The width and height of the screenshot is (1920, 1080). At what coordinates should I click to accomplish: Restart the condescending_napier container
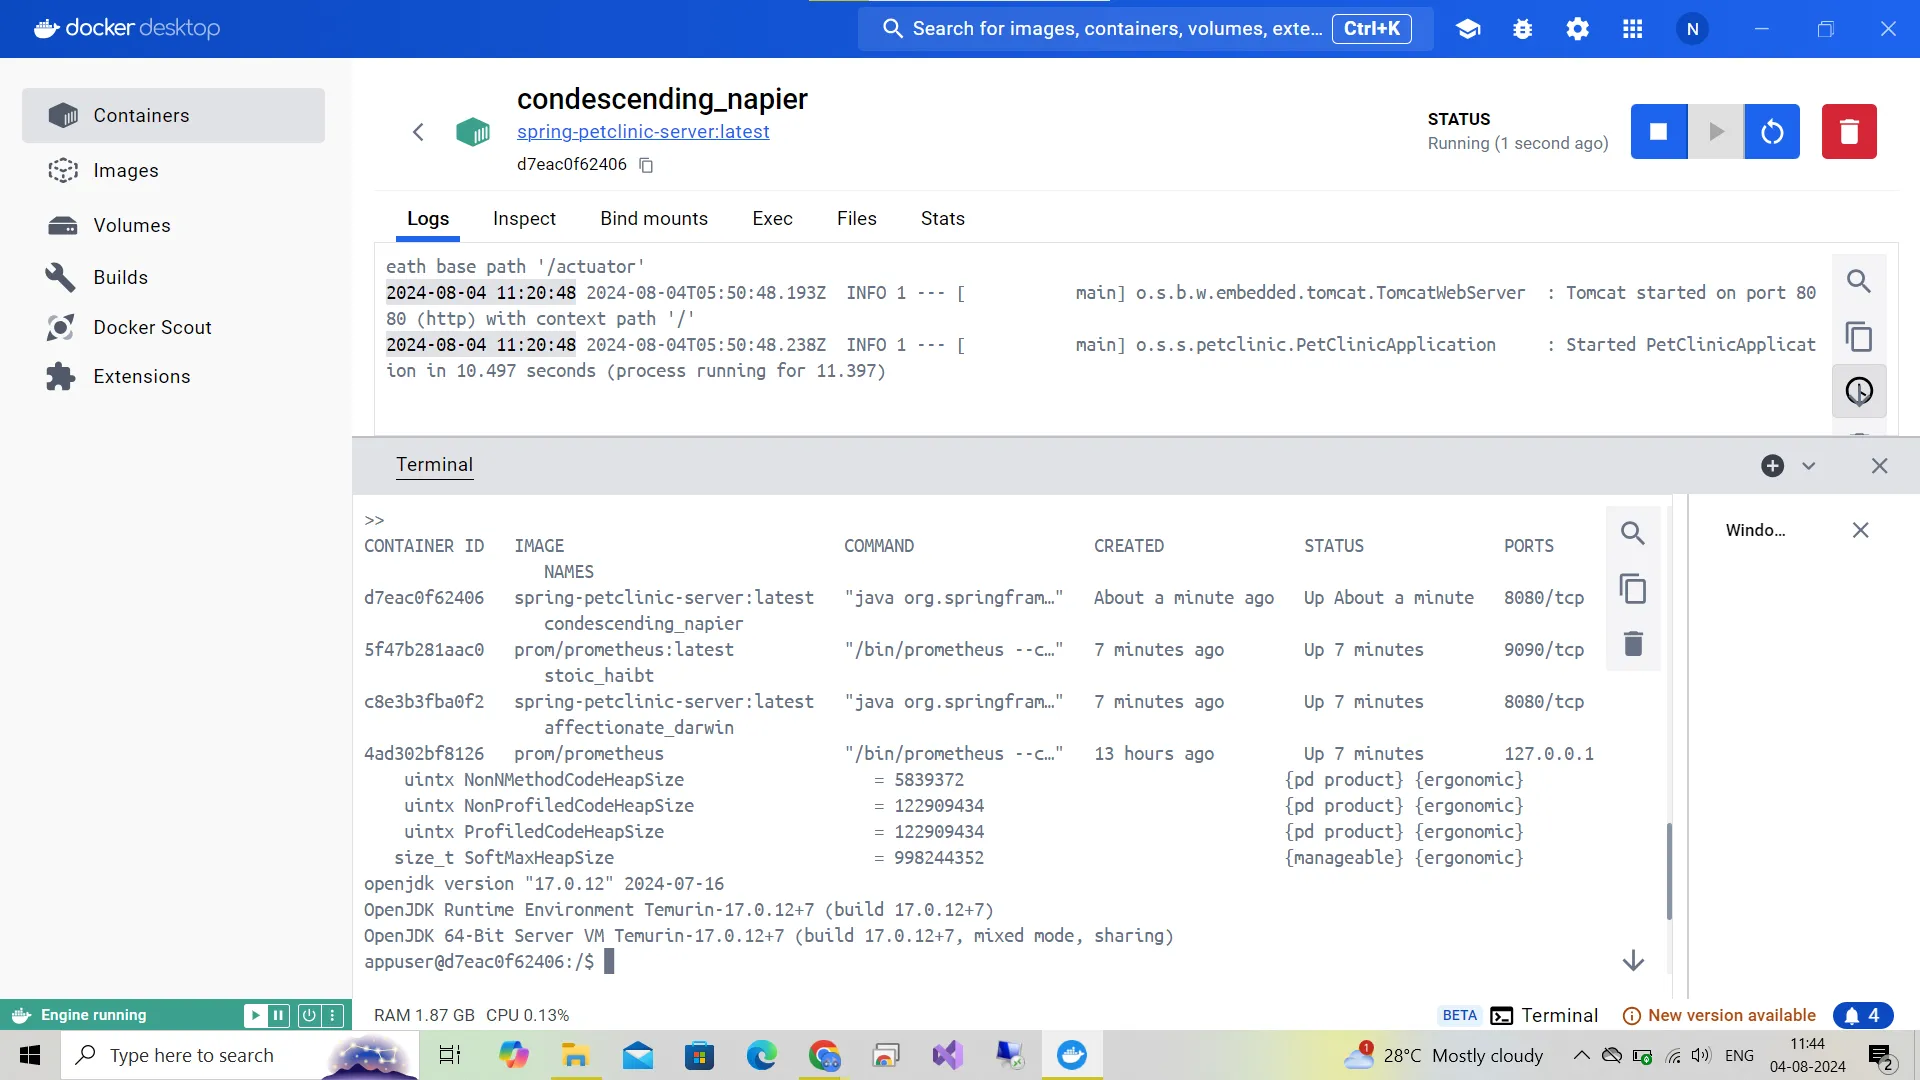tap(1772, 131)
